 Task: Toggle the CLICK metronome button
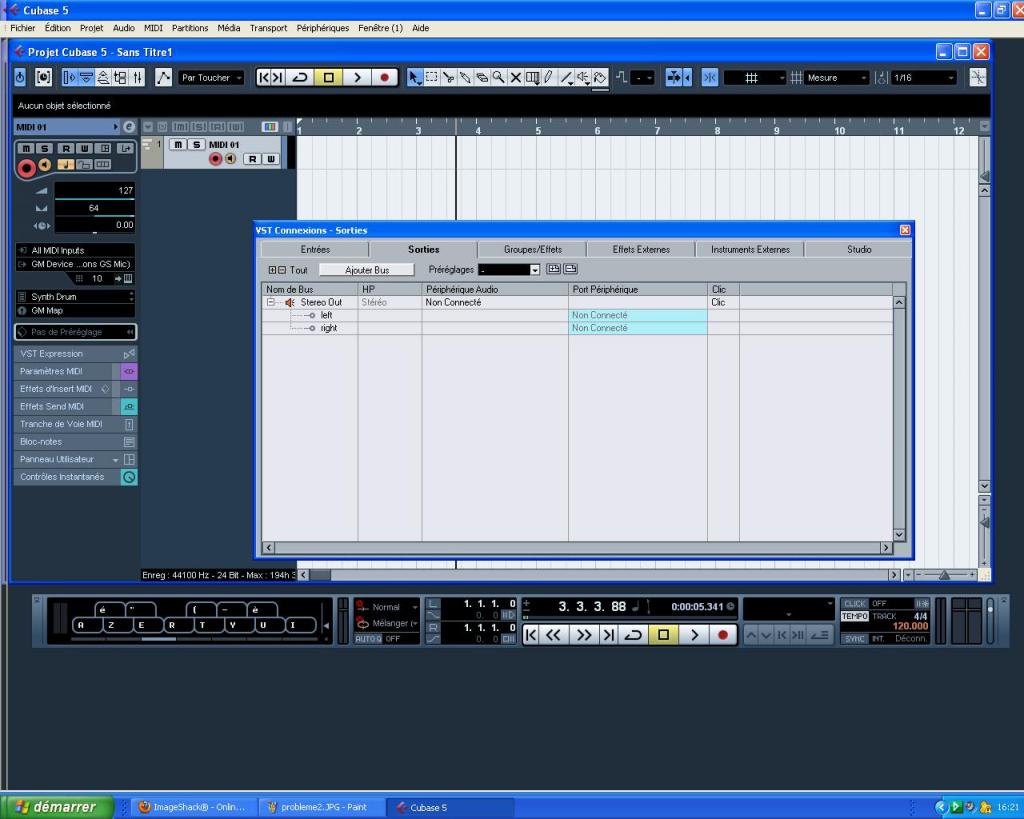854,603
